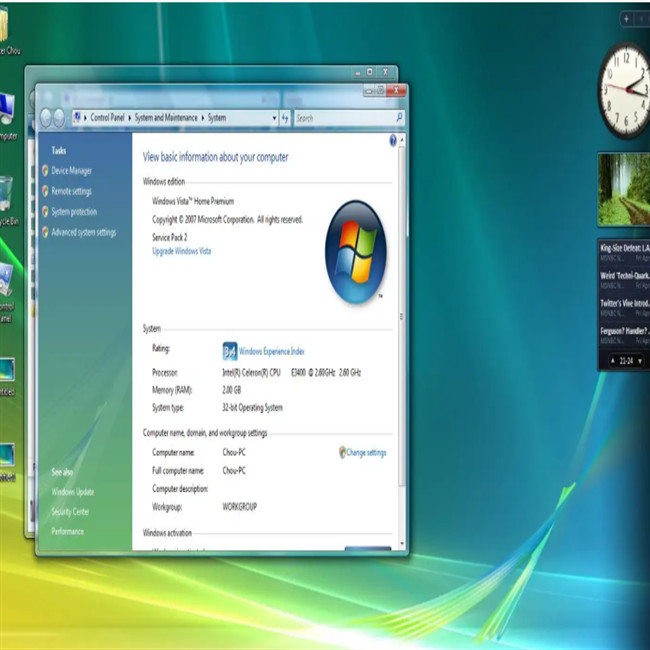Viewport: 650px width, 650px height.
Task: Expand the System and Maintenance breadcrumb arrow
Action: tap(203, 118)
